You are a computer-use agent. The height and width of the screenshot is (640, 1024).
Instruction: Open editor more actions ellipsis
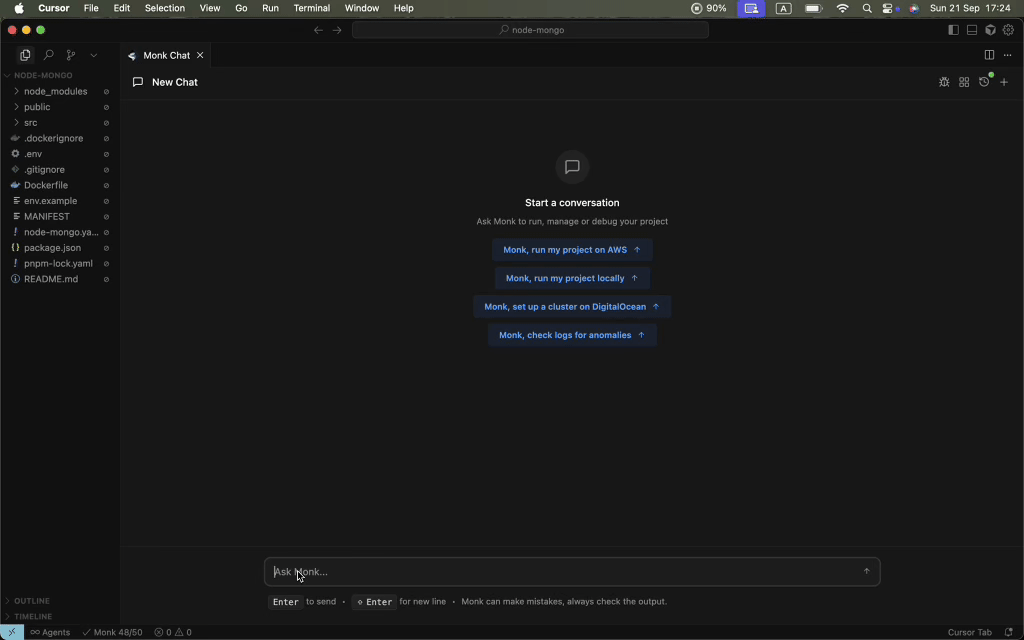point(1008,56)
